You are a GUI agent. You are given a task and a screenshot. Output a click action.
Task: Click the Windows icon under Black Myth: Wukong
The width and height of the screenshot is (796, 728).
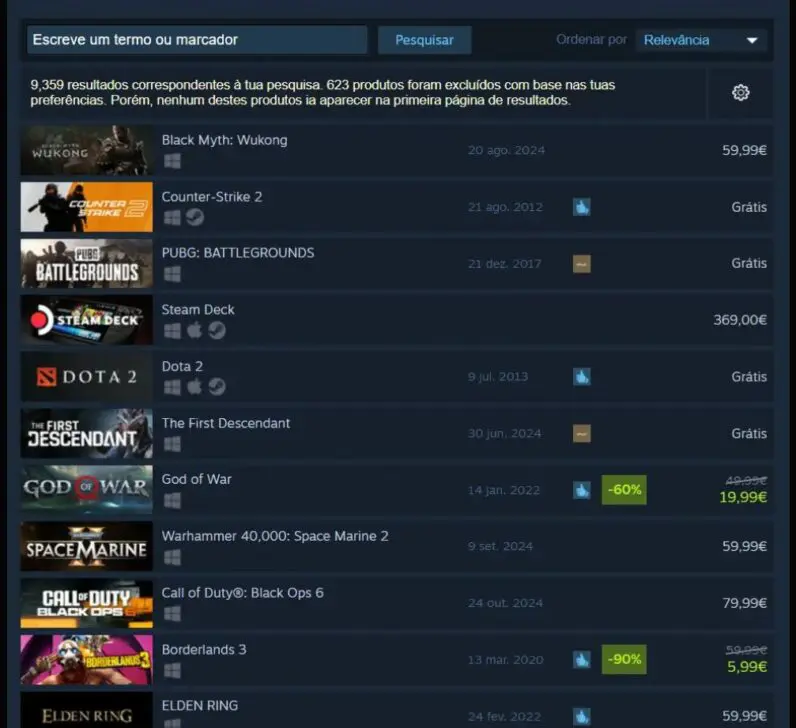172,161
